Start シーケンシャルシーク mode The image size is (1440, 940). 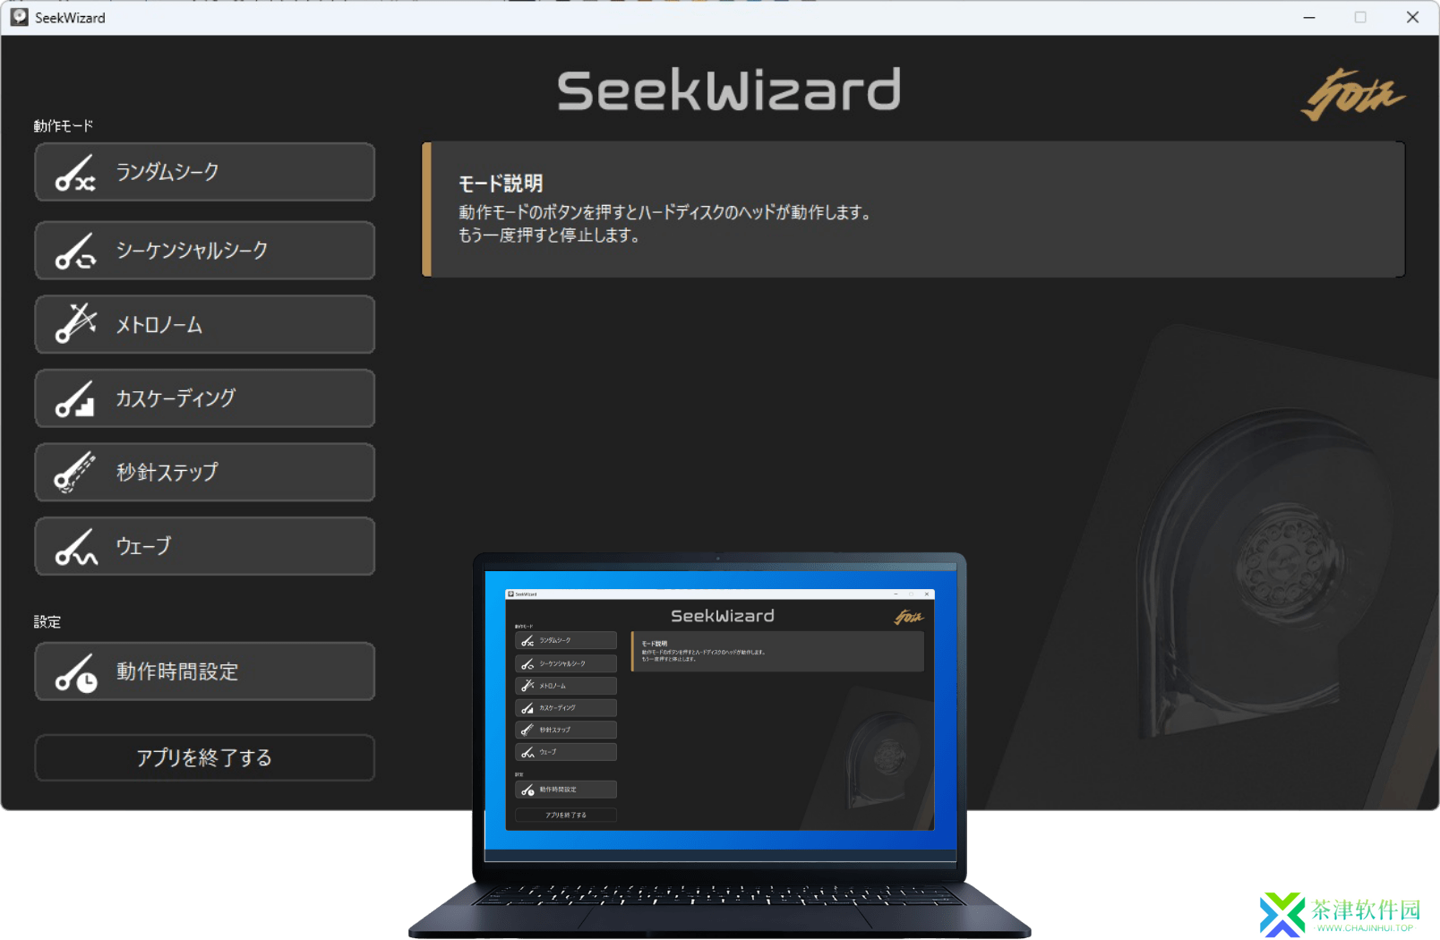coord(205,250)
